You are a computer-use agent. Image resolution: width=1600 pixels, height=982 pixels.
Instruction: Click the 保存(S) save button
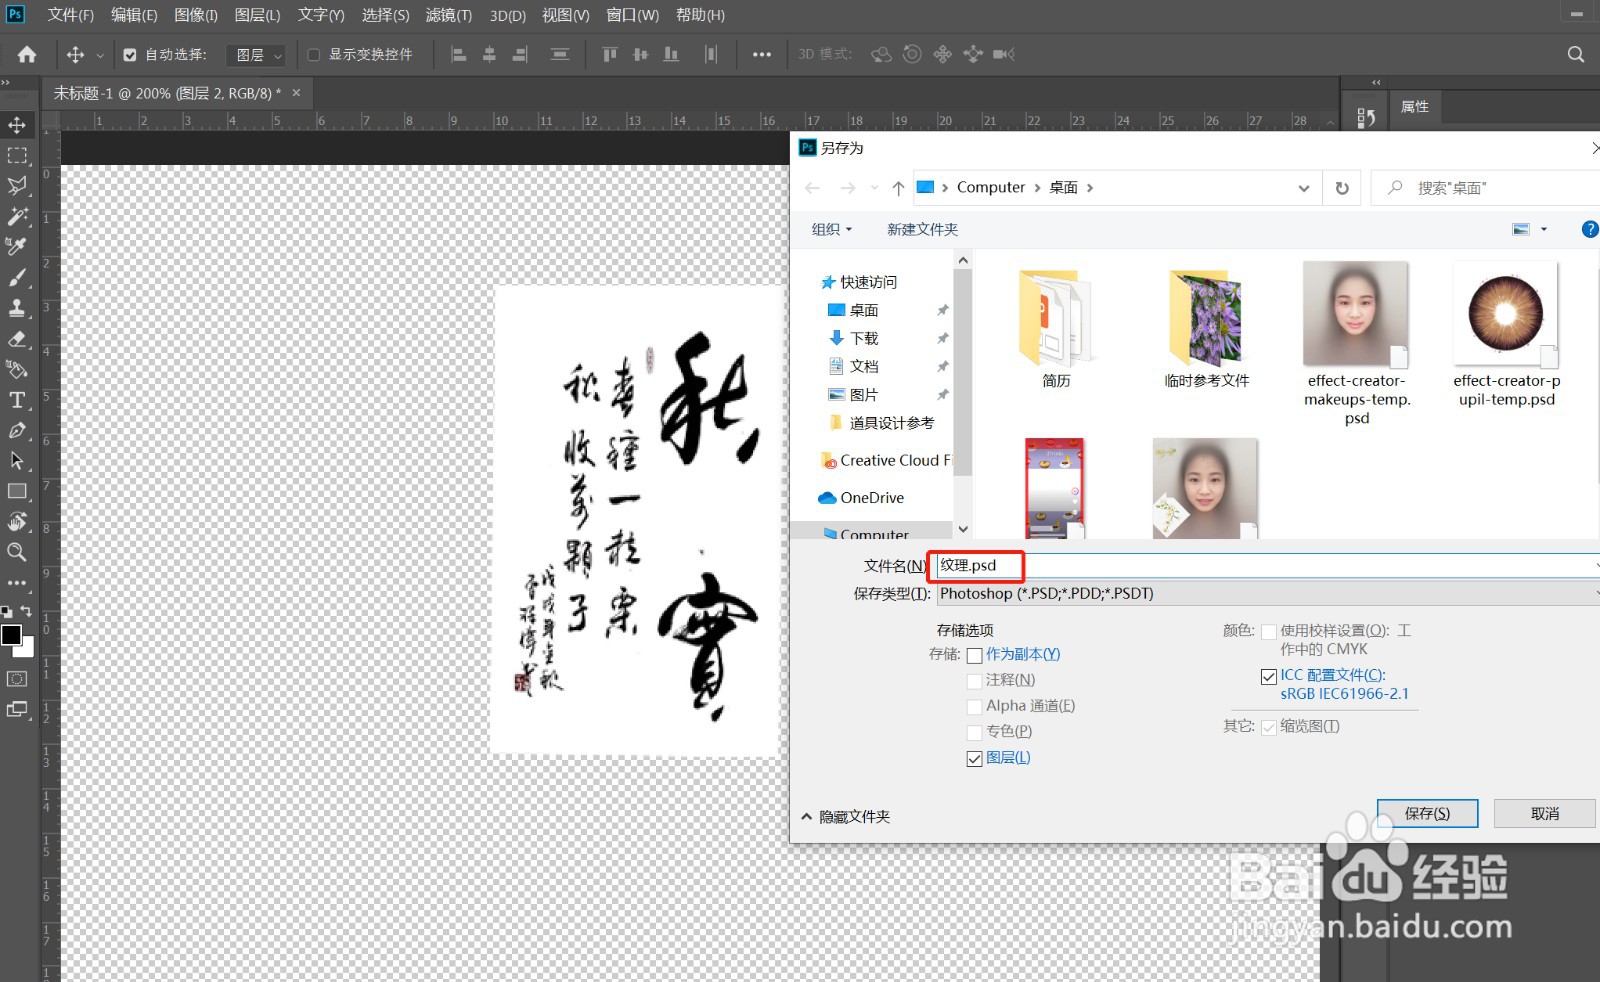click(1427, 814)
